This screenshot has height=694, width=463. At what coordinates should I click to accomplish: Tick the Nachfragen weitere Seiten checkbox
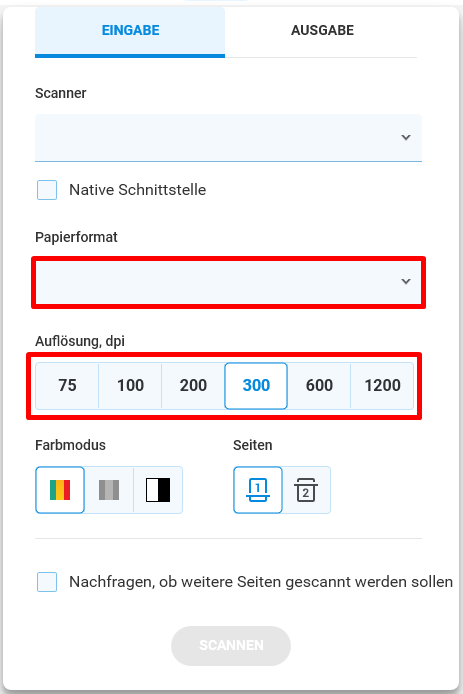click(47, 582)
